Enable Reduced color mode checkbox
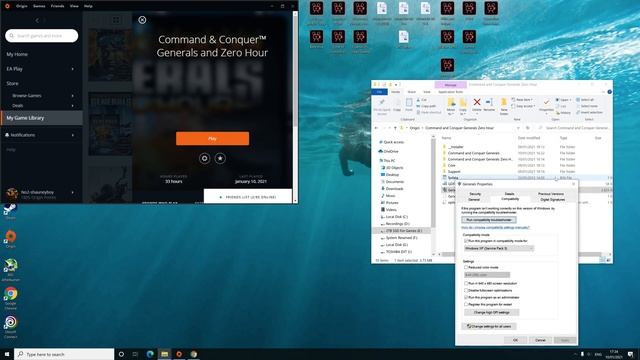This screenshot has height=360, width=640. point(466,267)
